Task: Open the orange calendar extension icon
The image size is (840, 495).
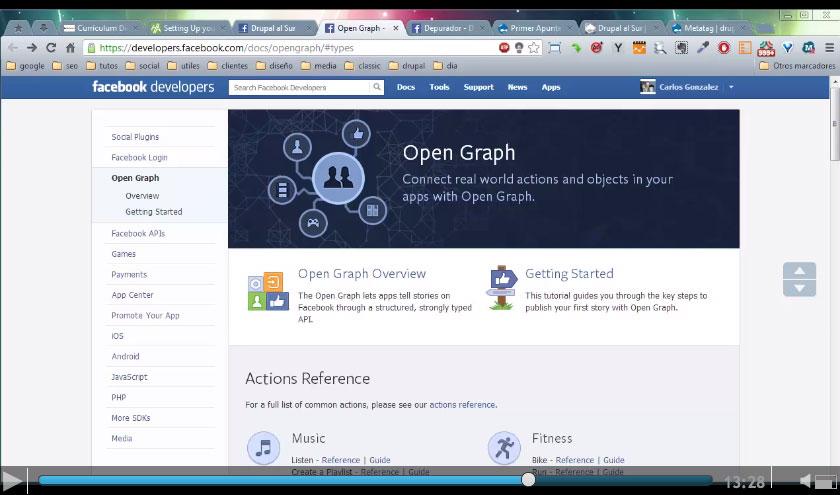Action: point(639,48)
